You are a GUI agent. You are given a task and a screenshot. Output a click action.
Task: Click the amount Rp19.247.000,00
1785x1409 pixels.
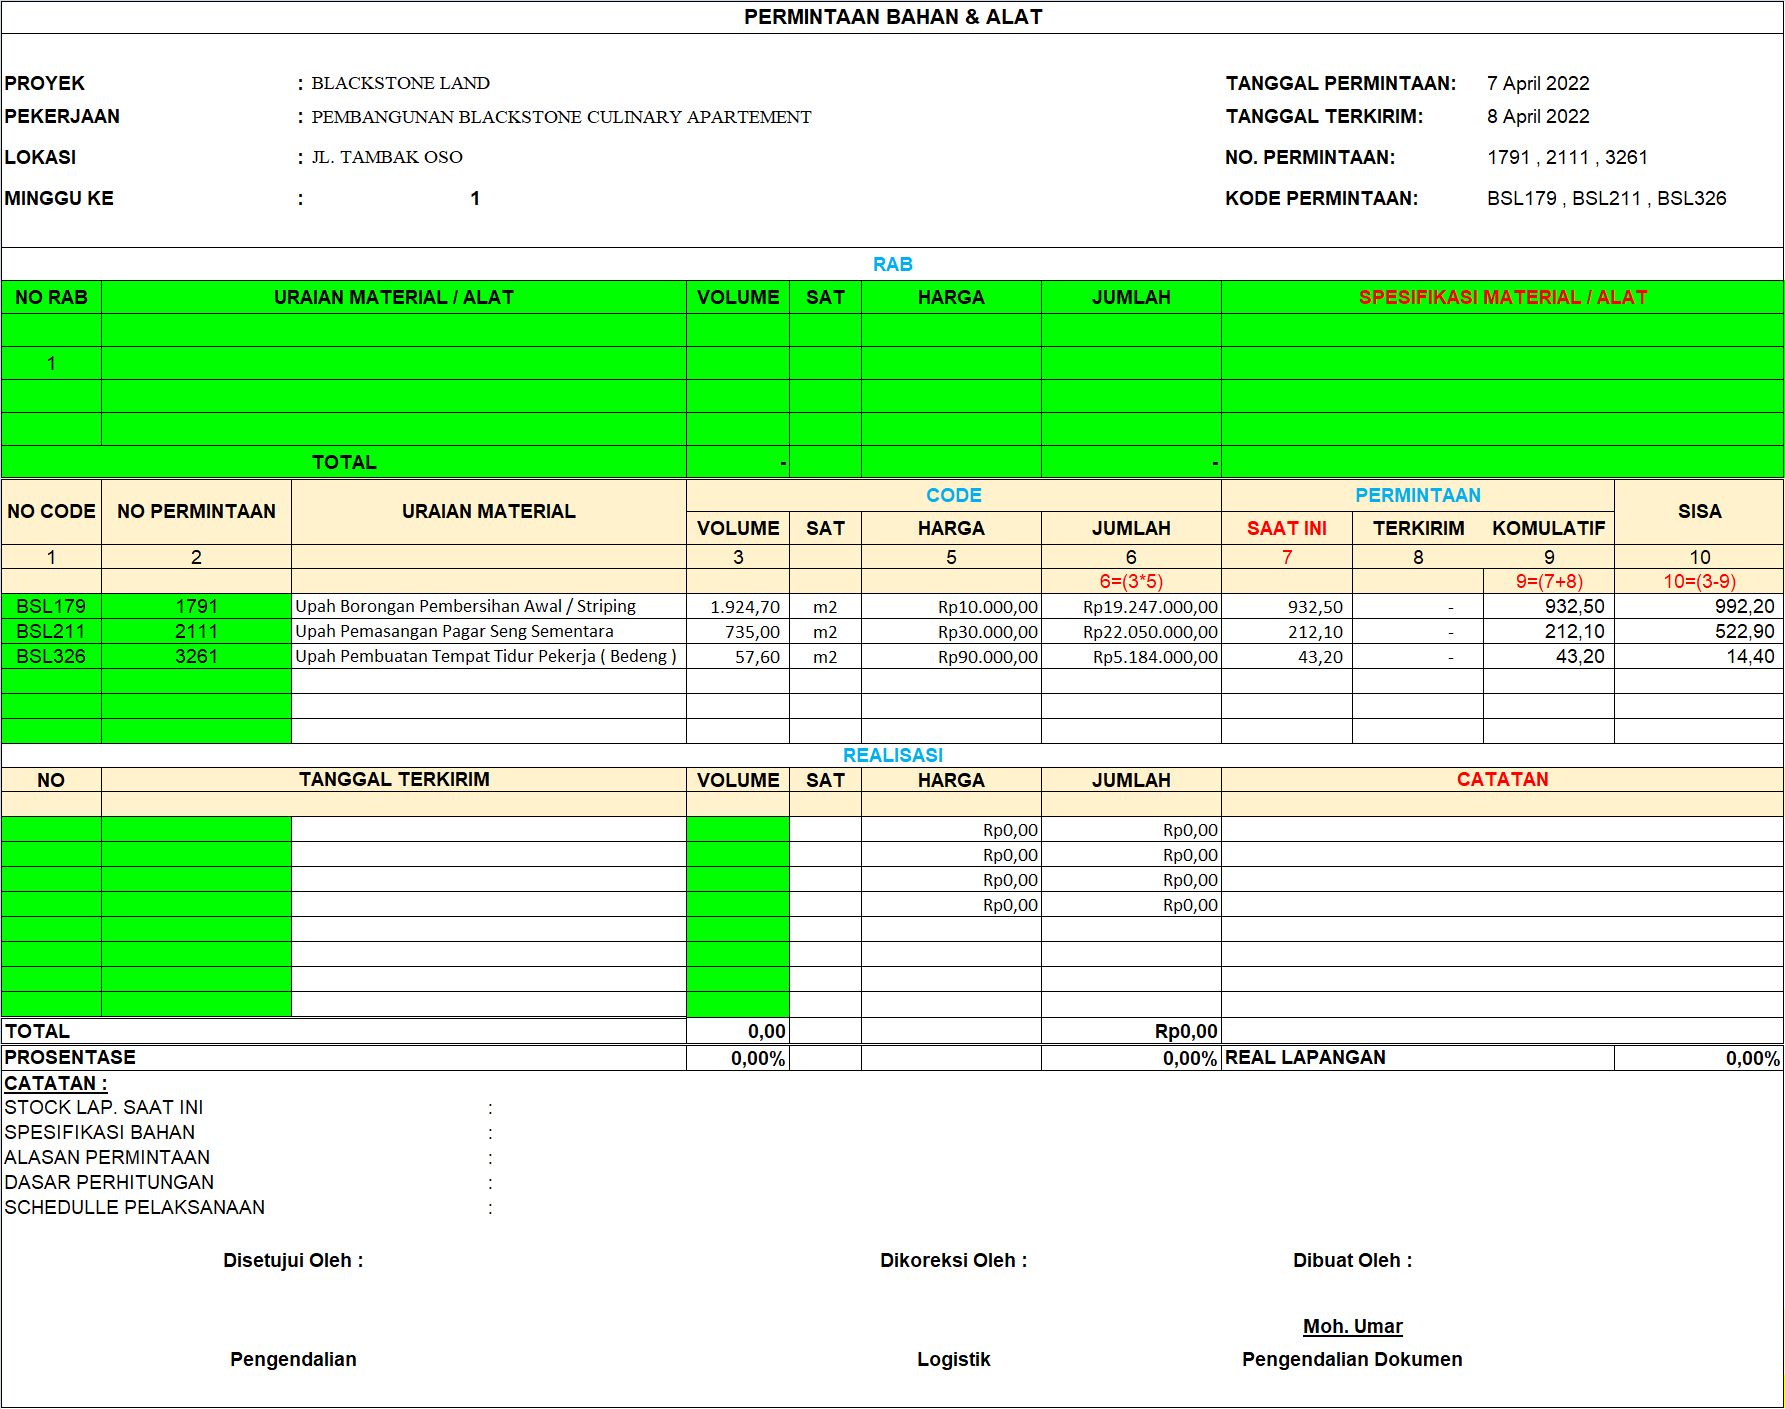[1150, 607]
